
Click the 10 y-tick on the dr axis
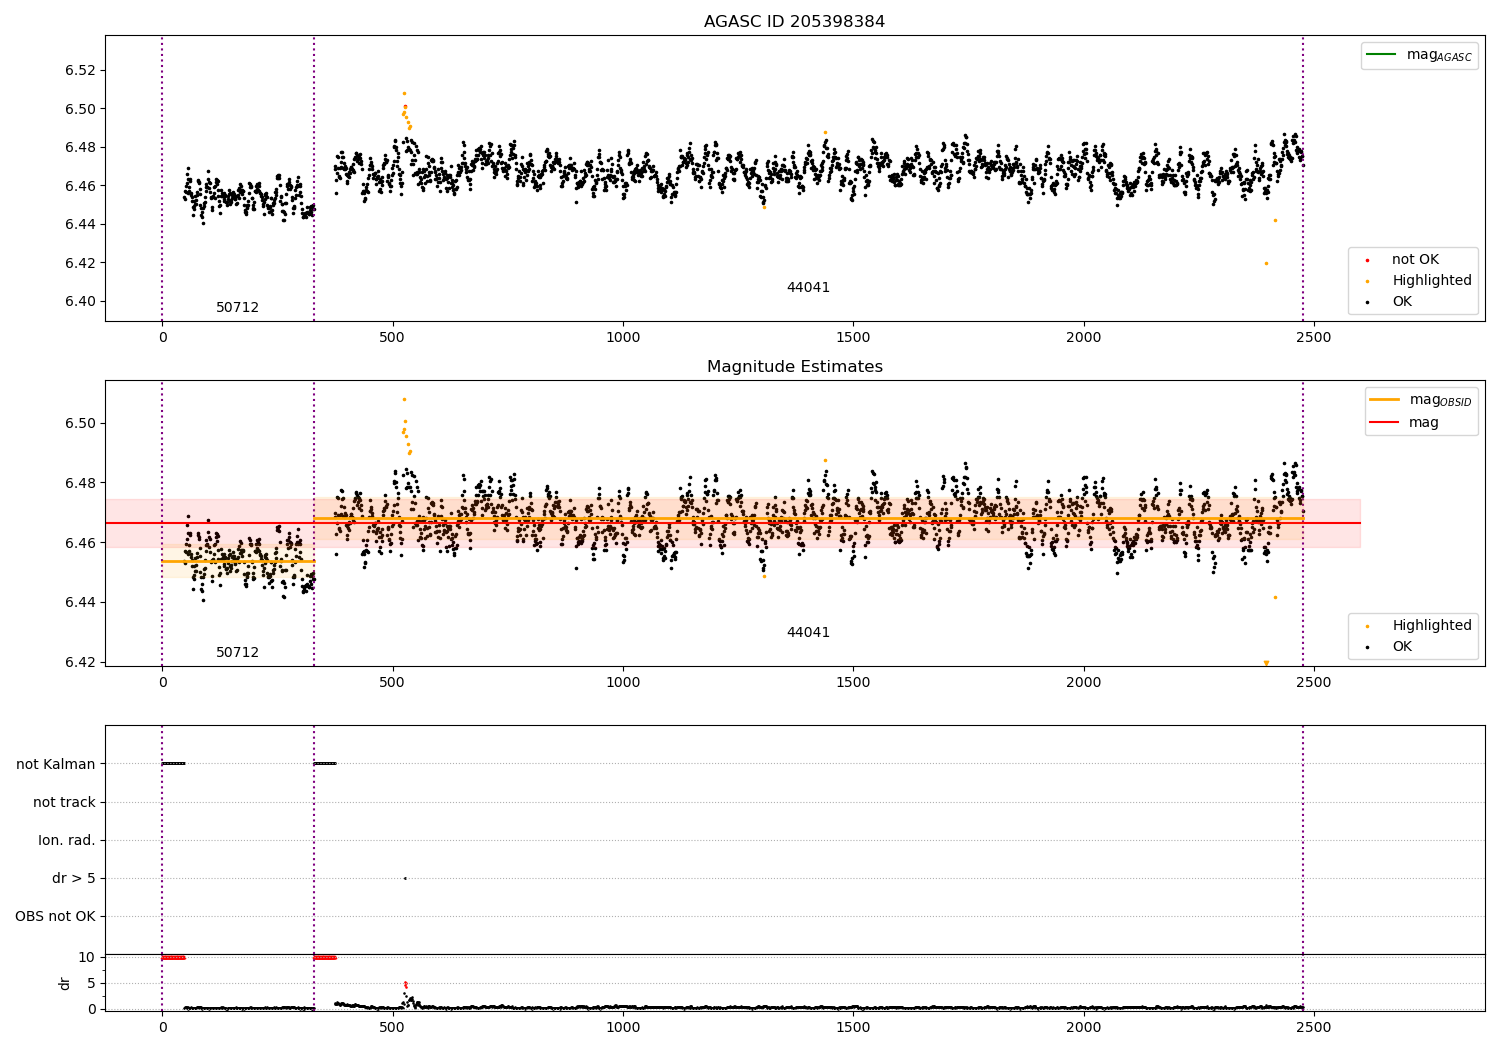coord(87,958)
